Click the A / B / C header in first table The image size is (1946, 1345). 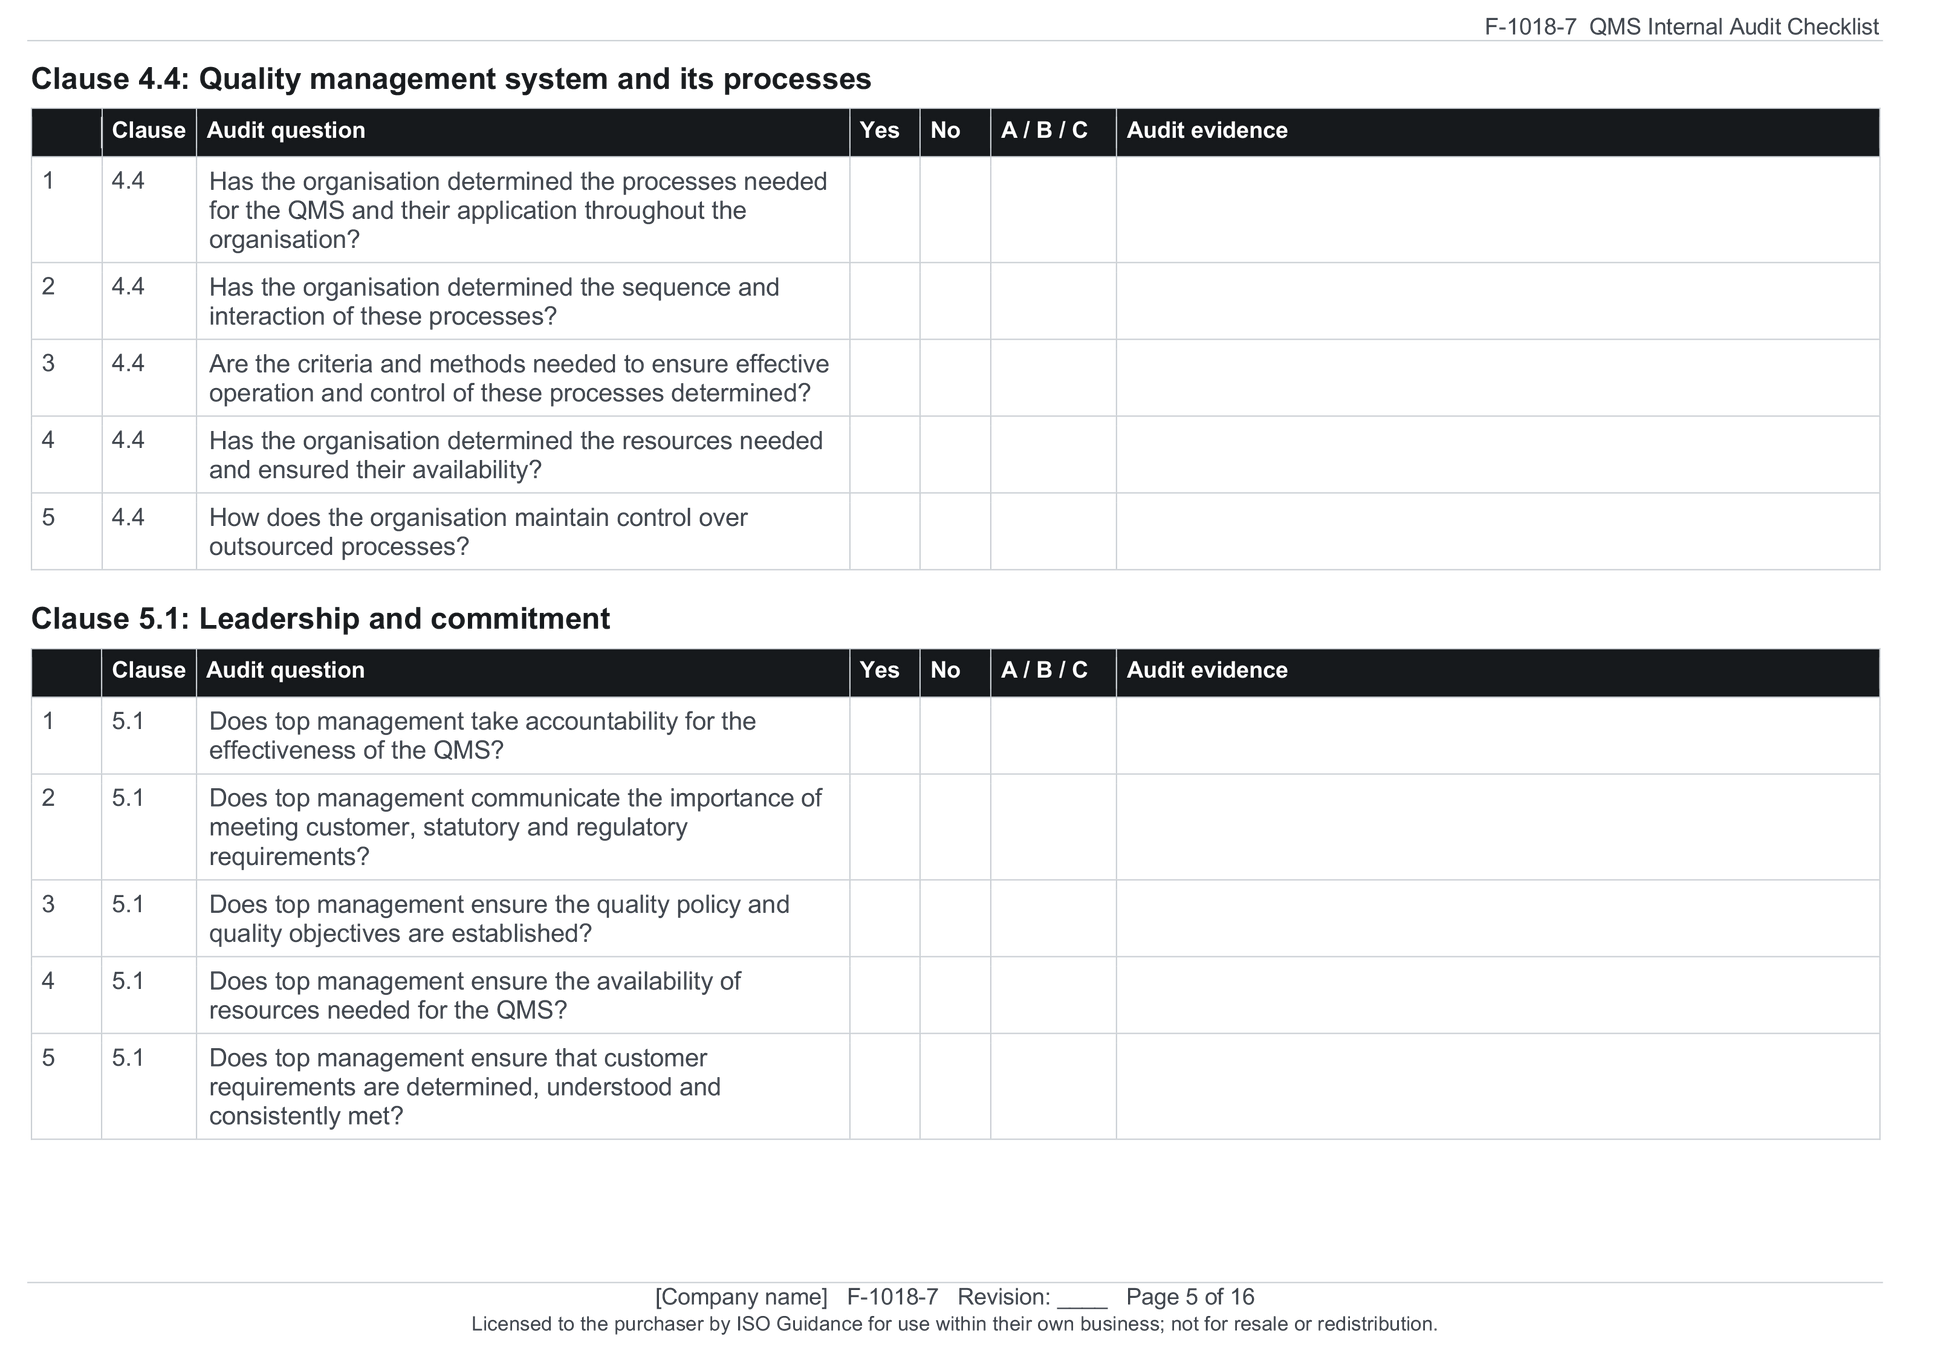[x=1044, y=131]
